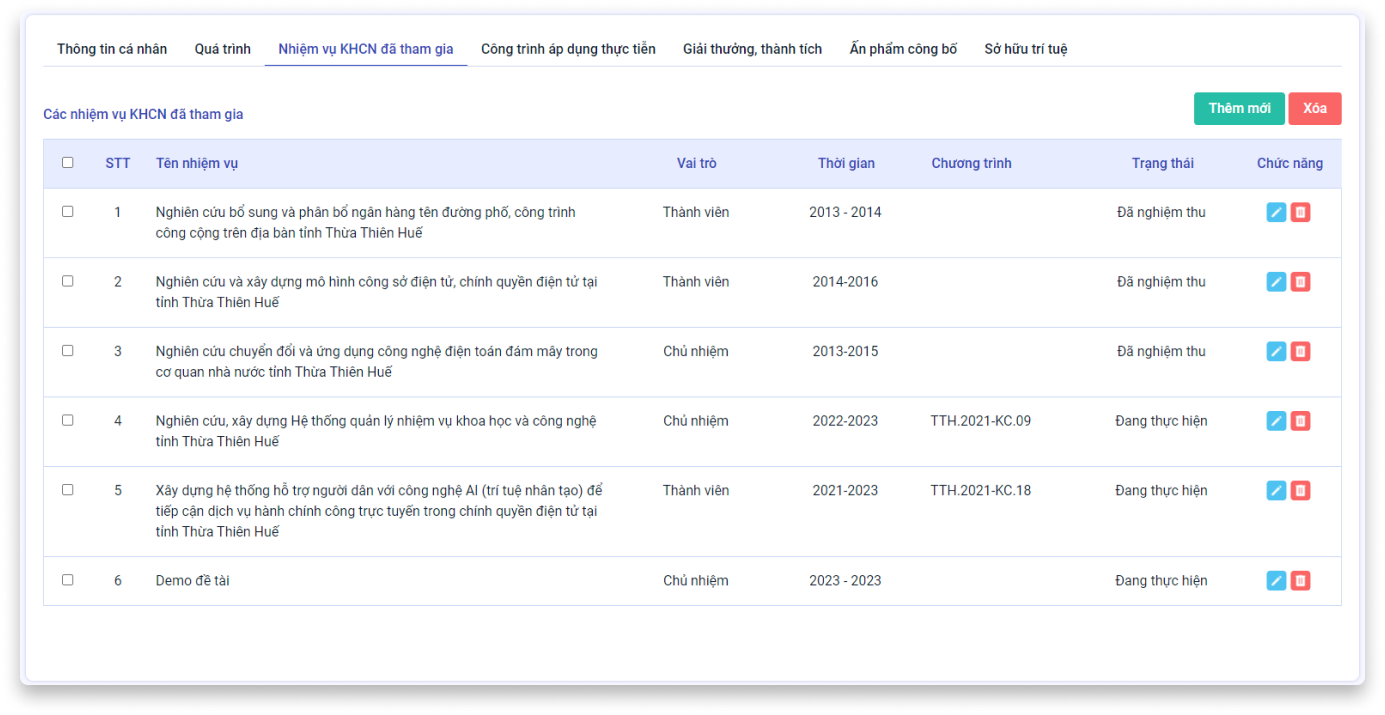This screenshot has height=715, width=1385.
Task: Click Đã nghiệm thu status in row 1
Action: click(1161, 212)
